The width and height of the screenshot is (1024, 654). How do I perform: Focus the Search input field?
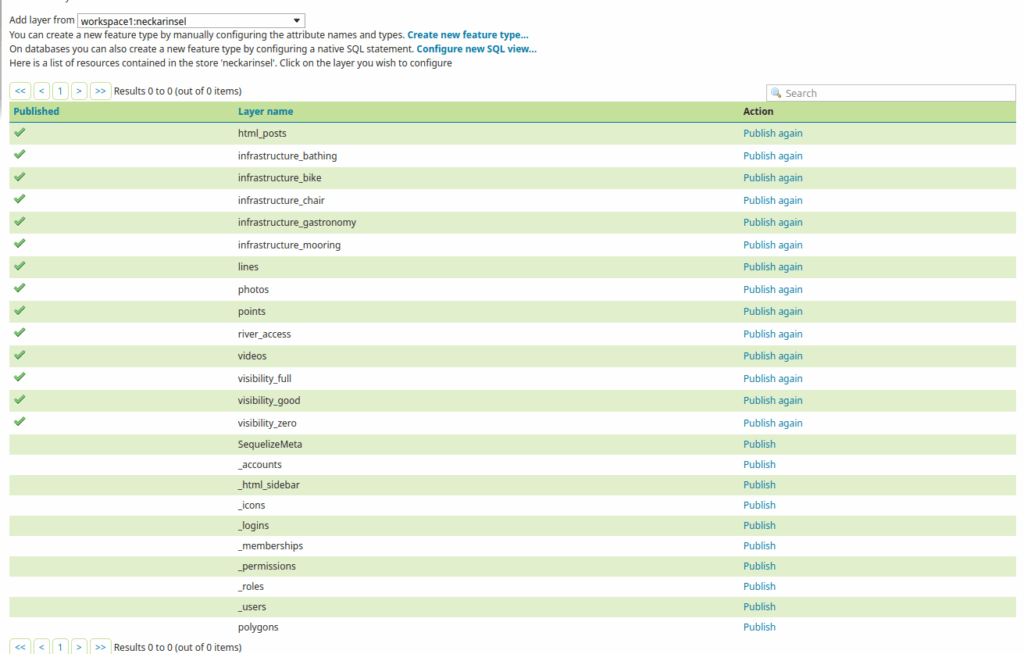[x=891, y=93]
